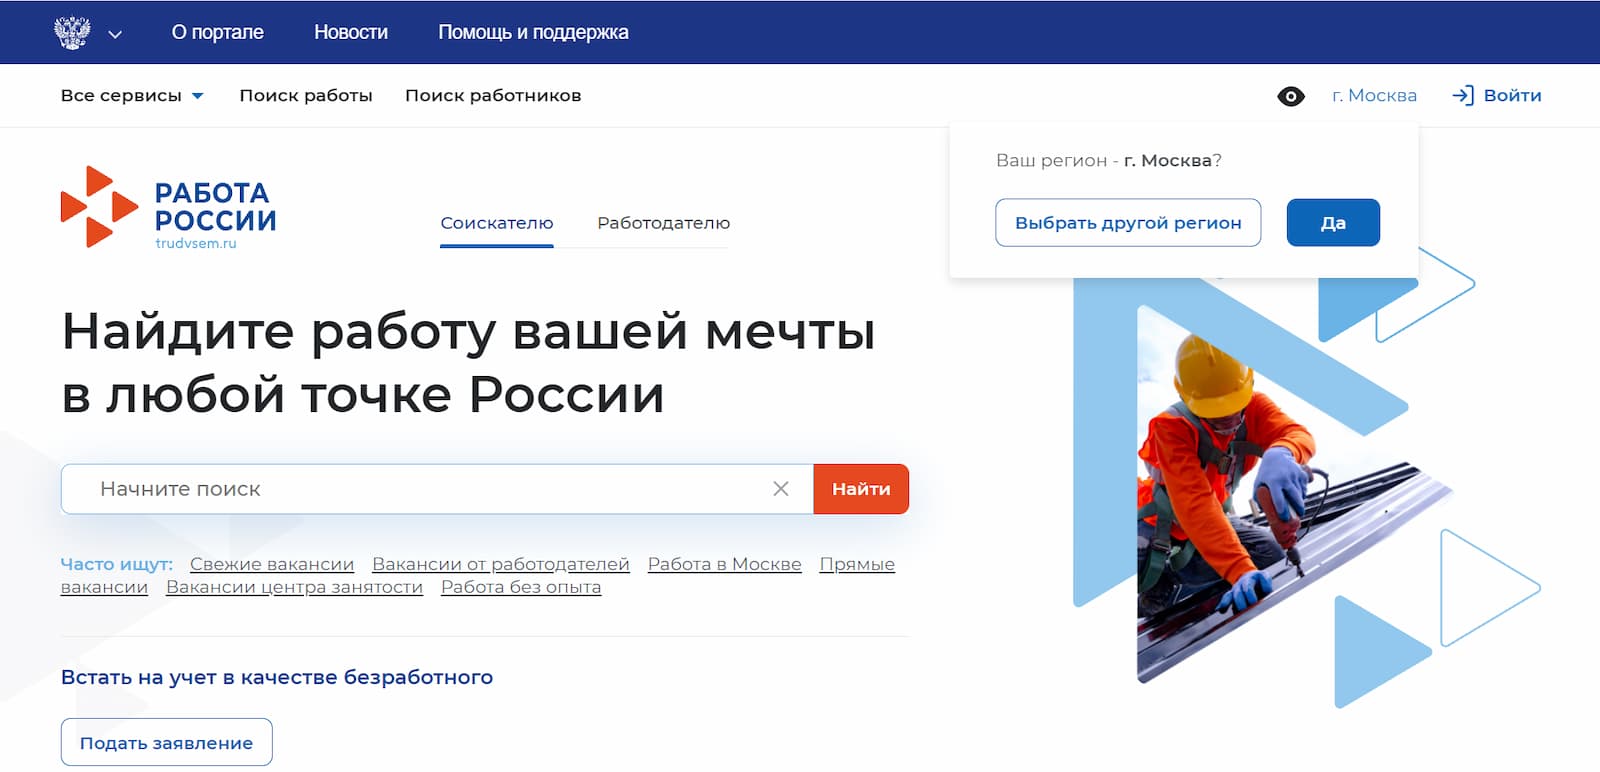Click the trudvsem.ru text under logo
The width and height of the screenshot is (1600, 772).
pyautogui.click(x=196, y=243)
